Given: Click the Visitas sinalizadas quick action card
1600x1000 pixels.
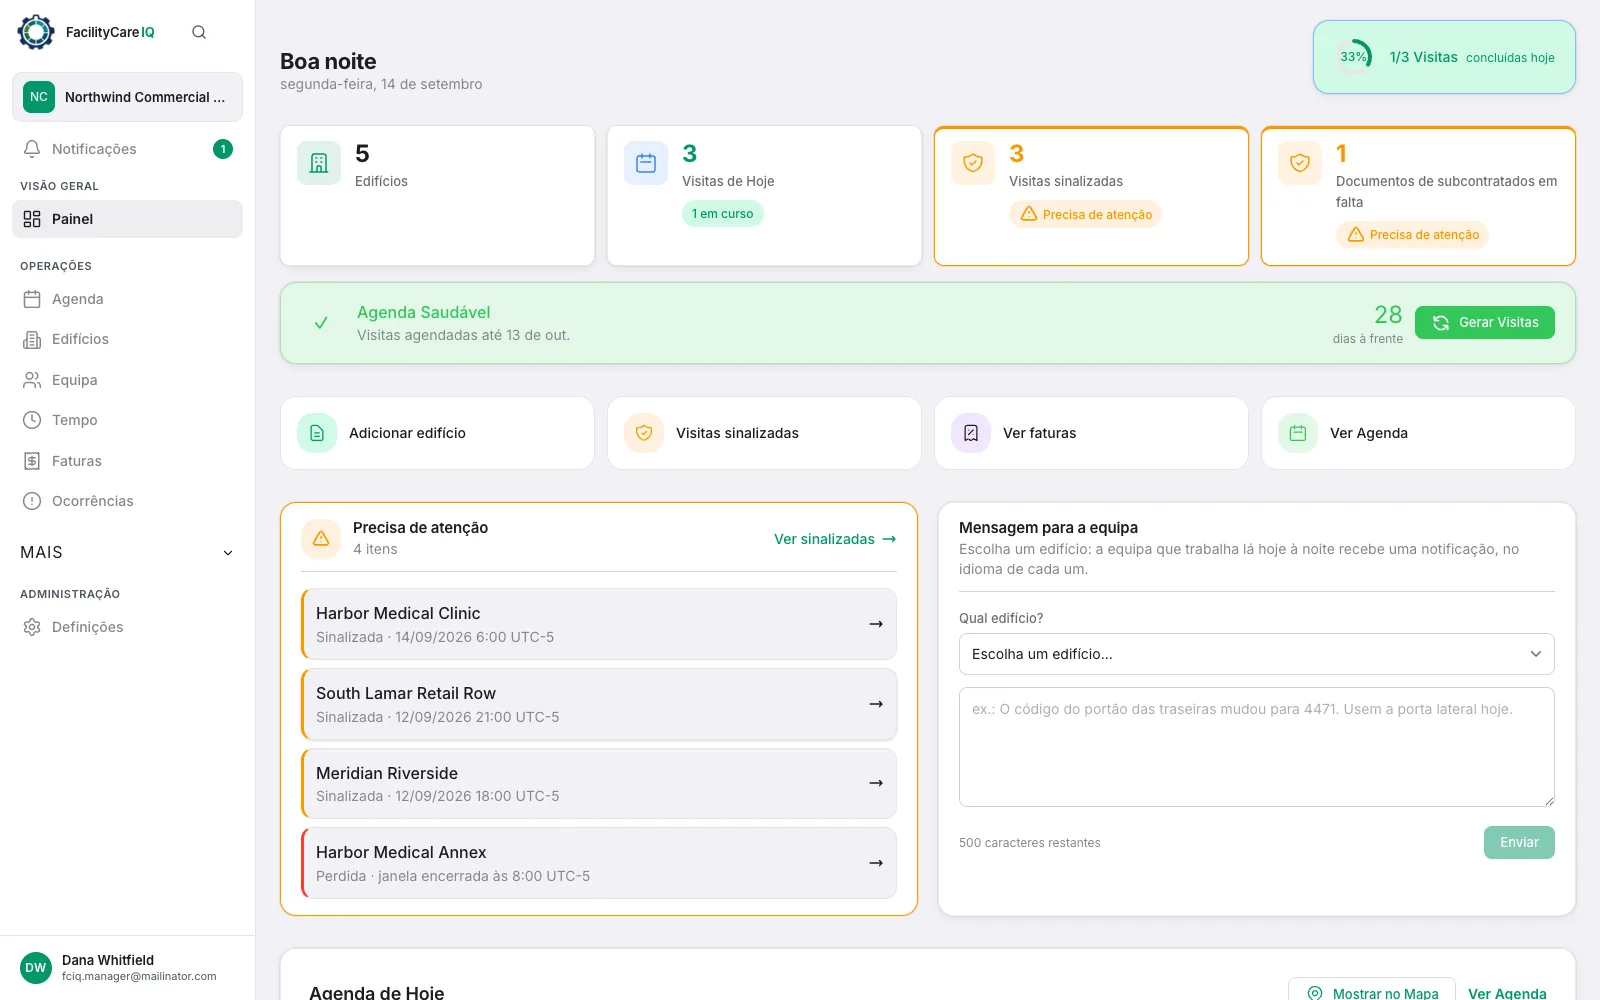Looking at the screenshot, I should coord(764,433).
